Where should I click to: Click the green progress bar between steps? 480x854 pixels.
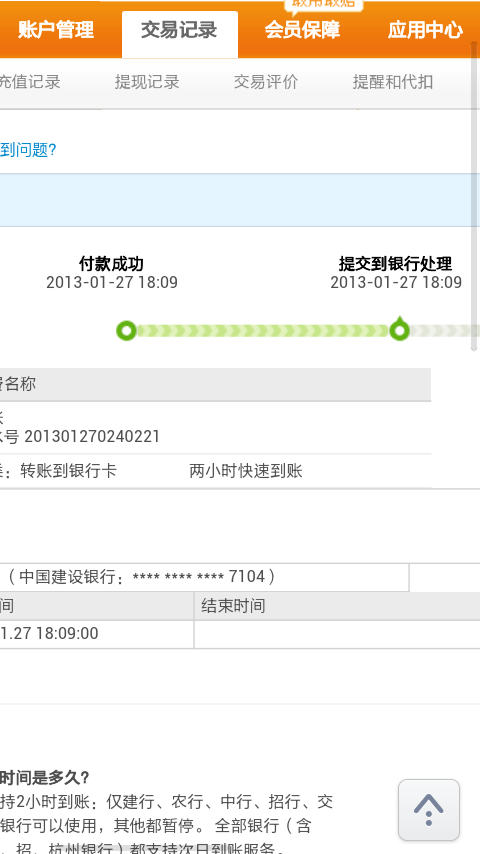pyautogui.click(x=263, y=331)
